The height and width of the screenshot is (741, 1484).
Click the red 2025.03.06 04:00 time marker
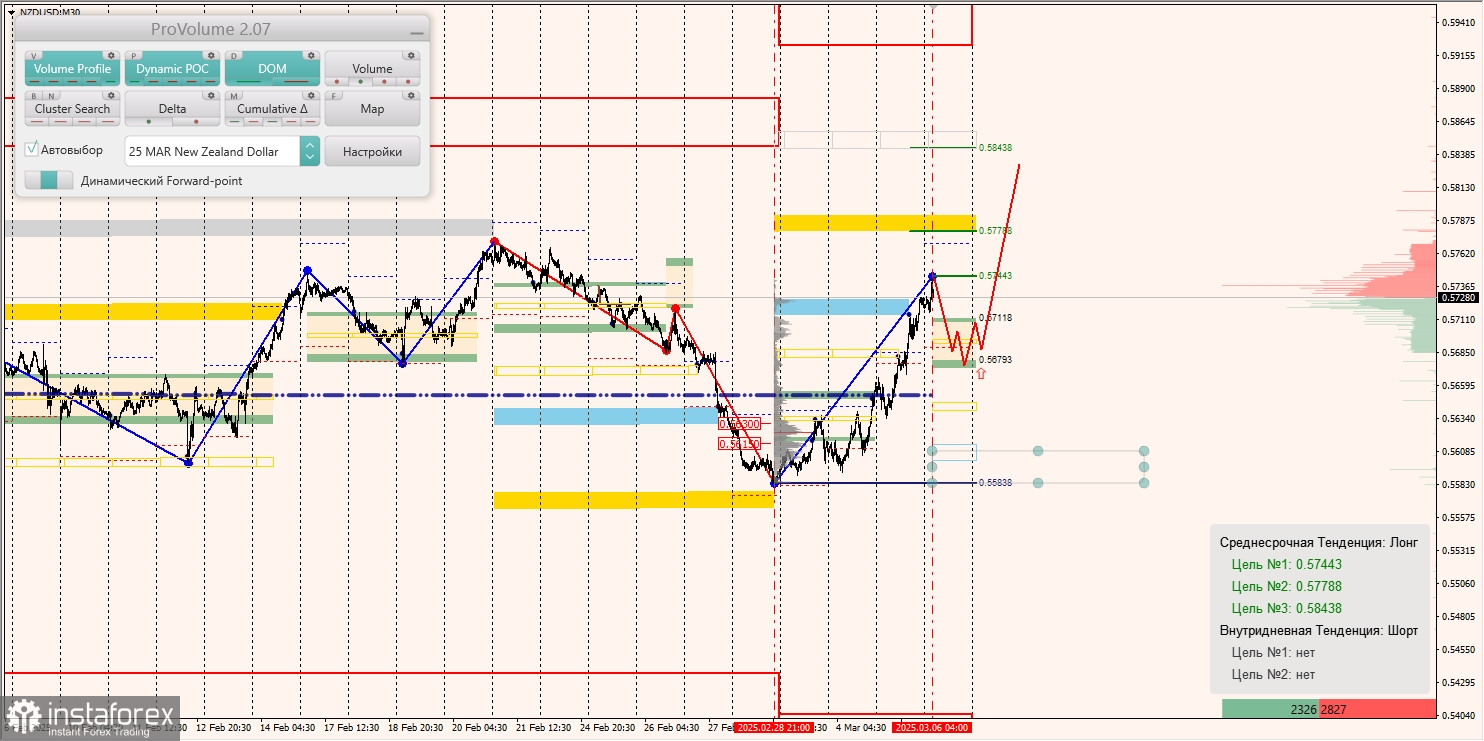coord(931,727)
